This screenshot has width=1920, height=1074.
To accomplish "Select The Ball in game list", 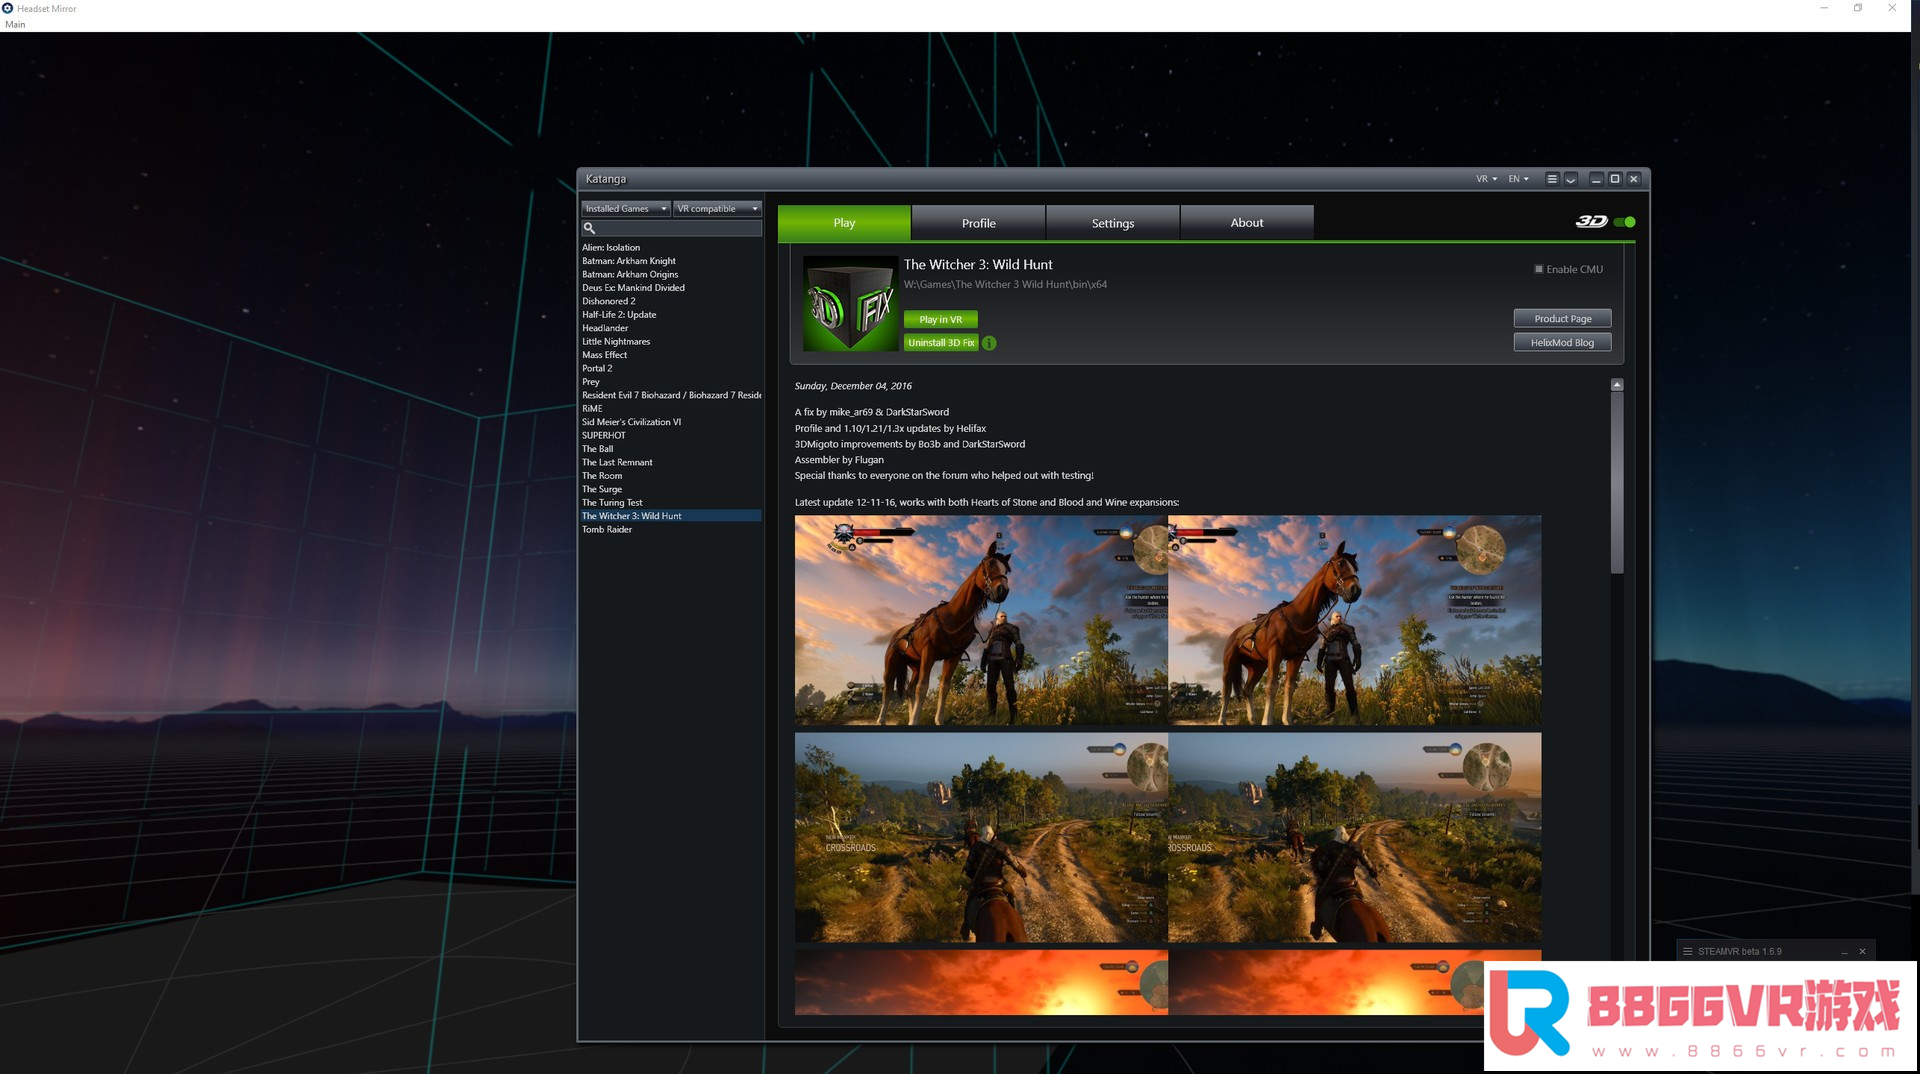I will (671, 449).
